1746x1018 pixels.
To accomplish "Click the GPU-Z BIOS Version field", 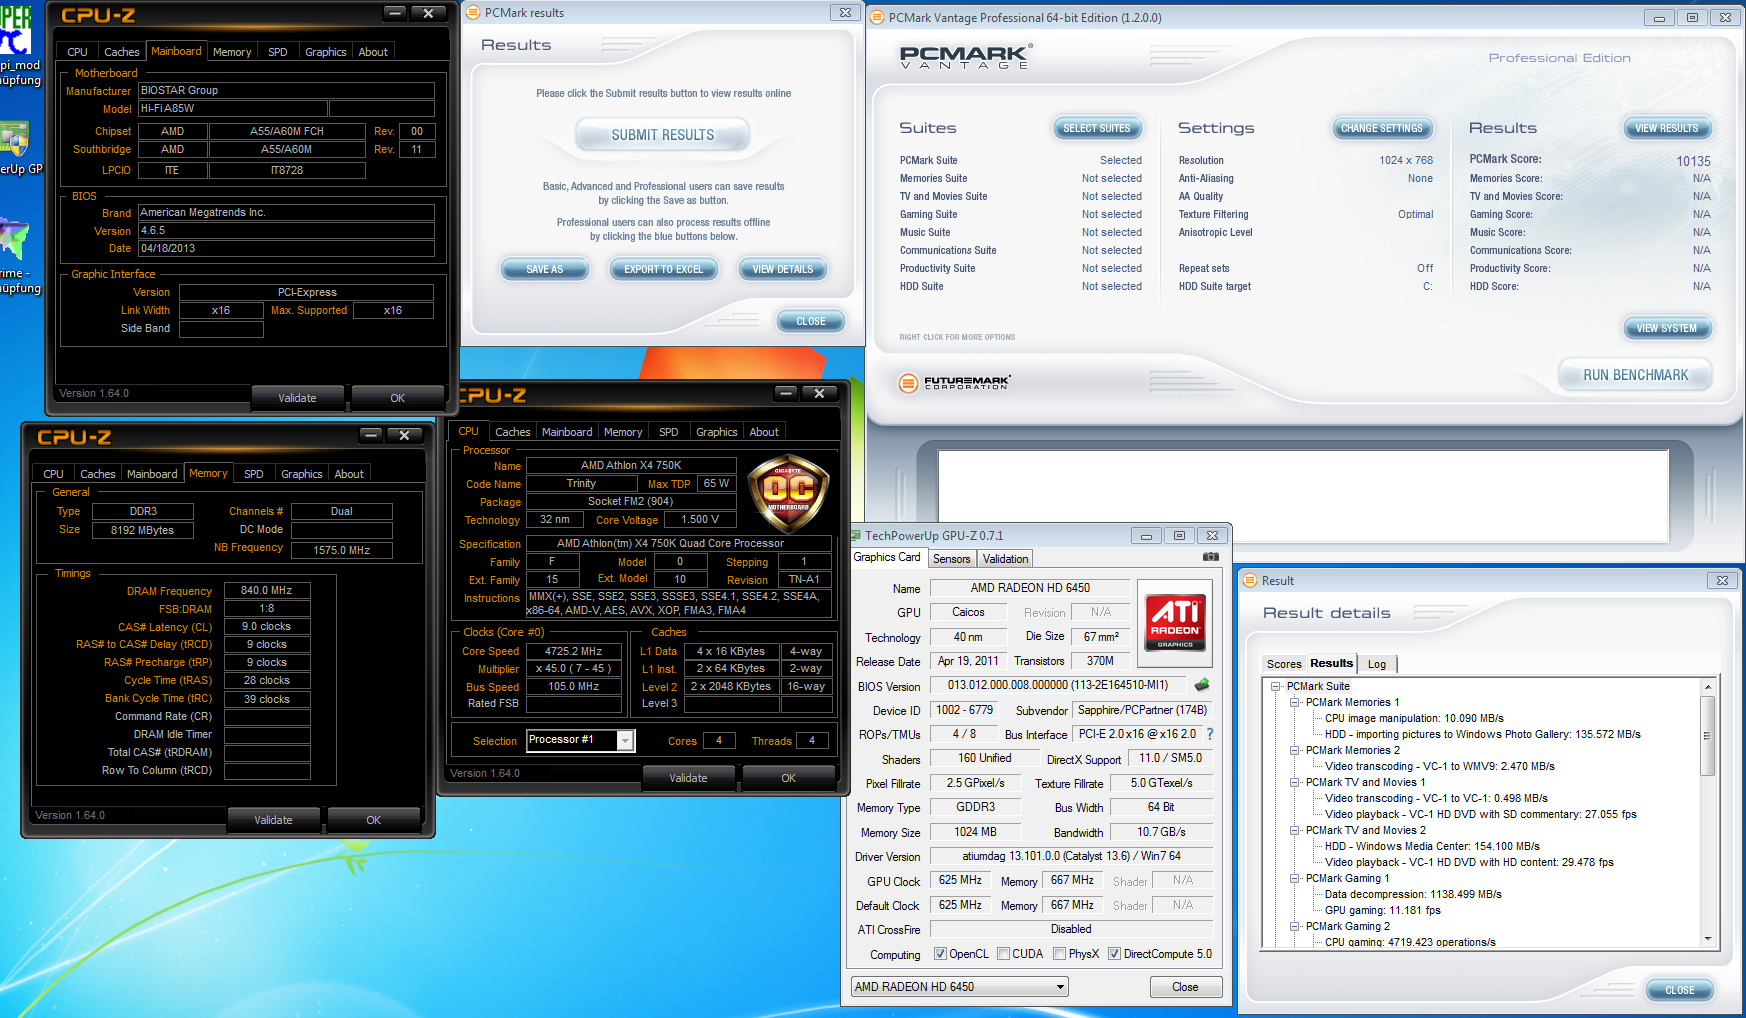I will click(x=1058, y=685).
